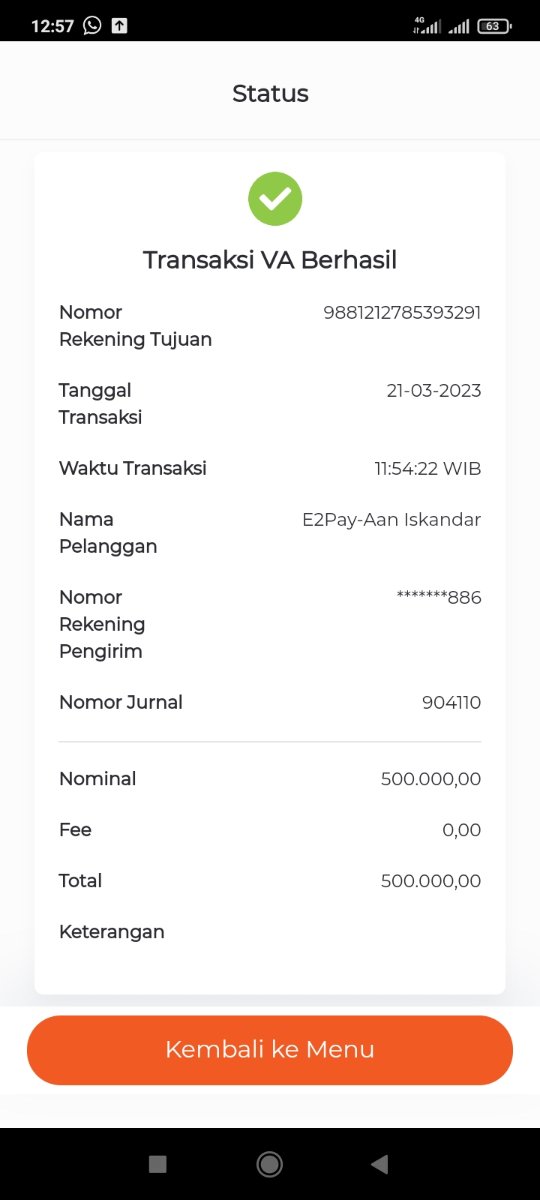540x1200 pixels.
Task: Tap Android square recent apps button
Action: click(157, 1163)
